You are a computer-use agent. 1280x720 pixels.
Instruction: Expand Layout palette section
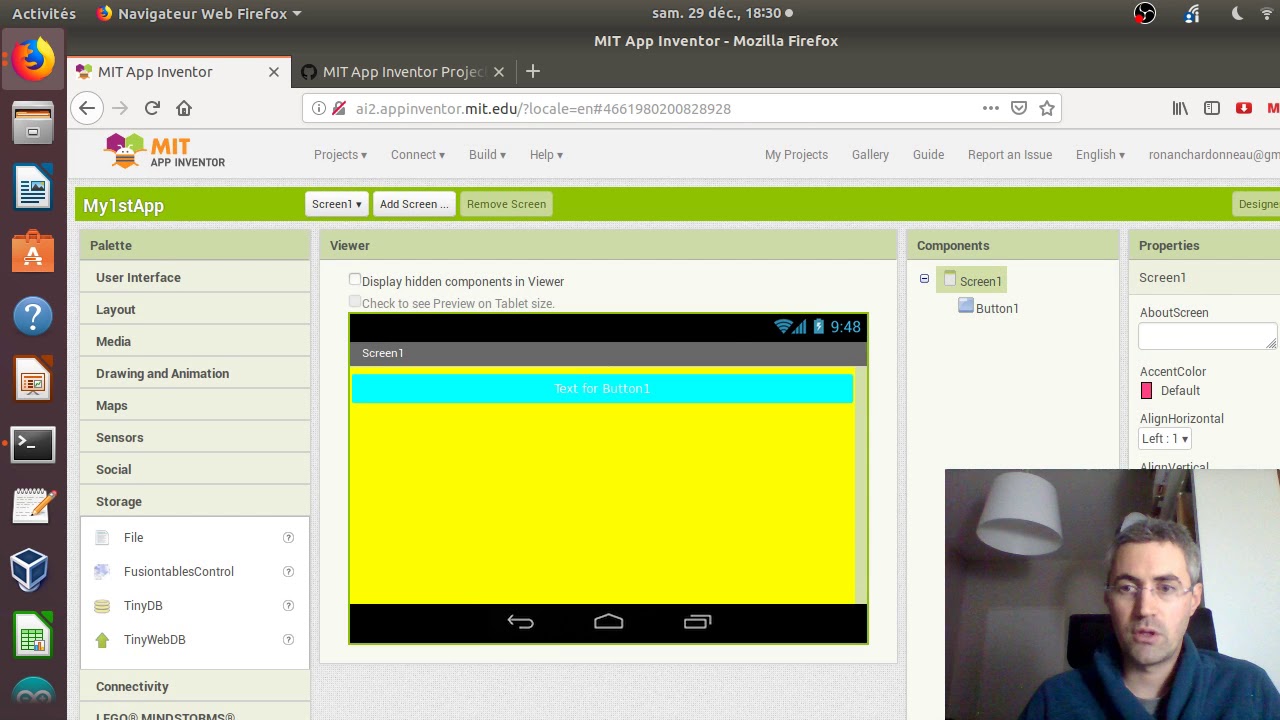point(195,310)
